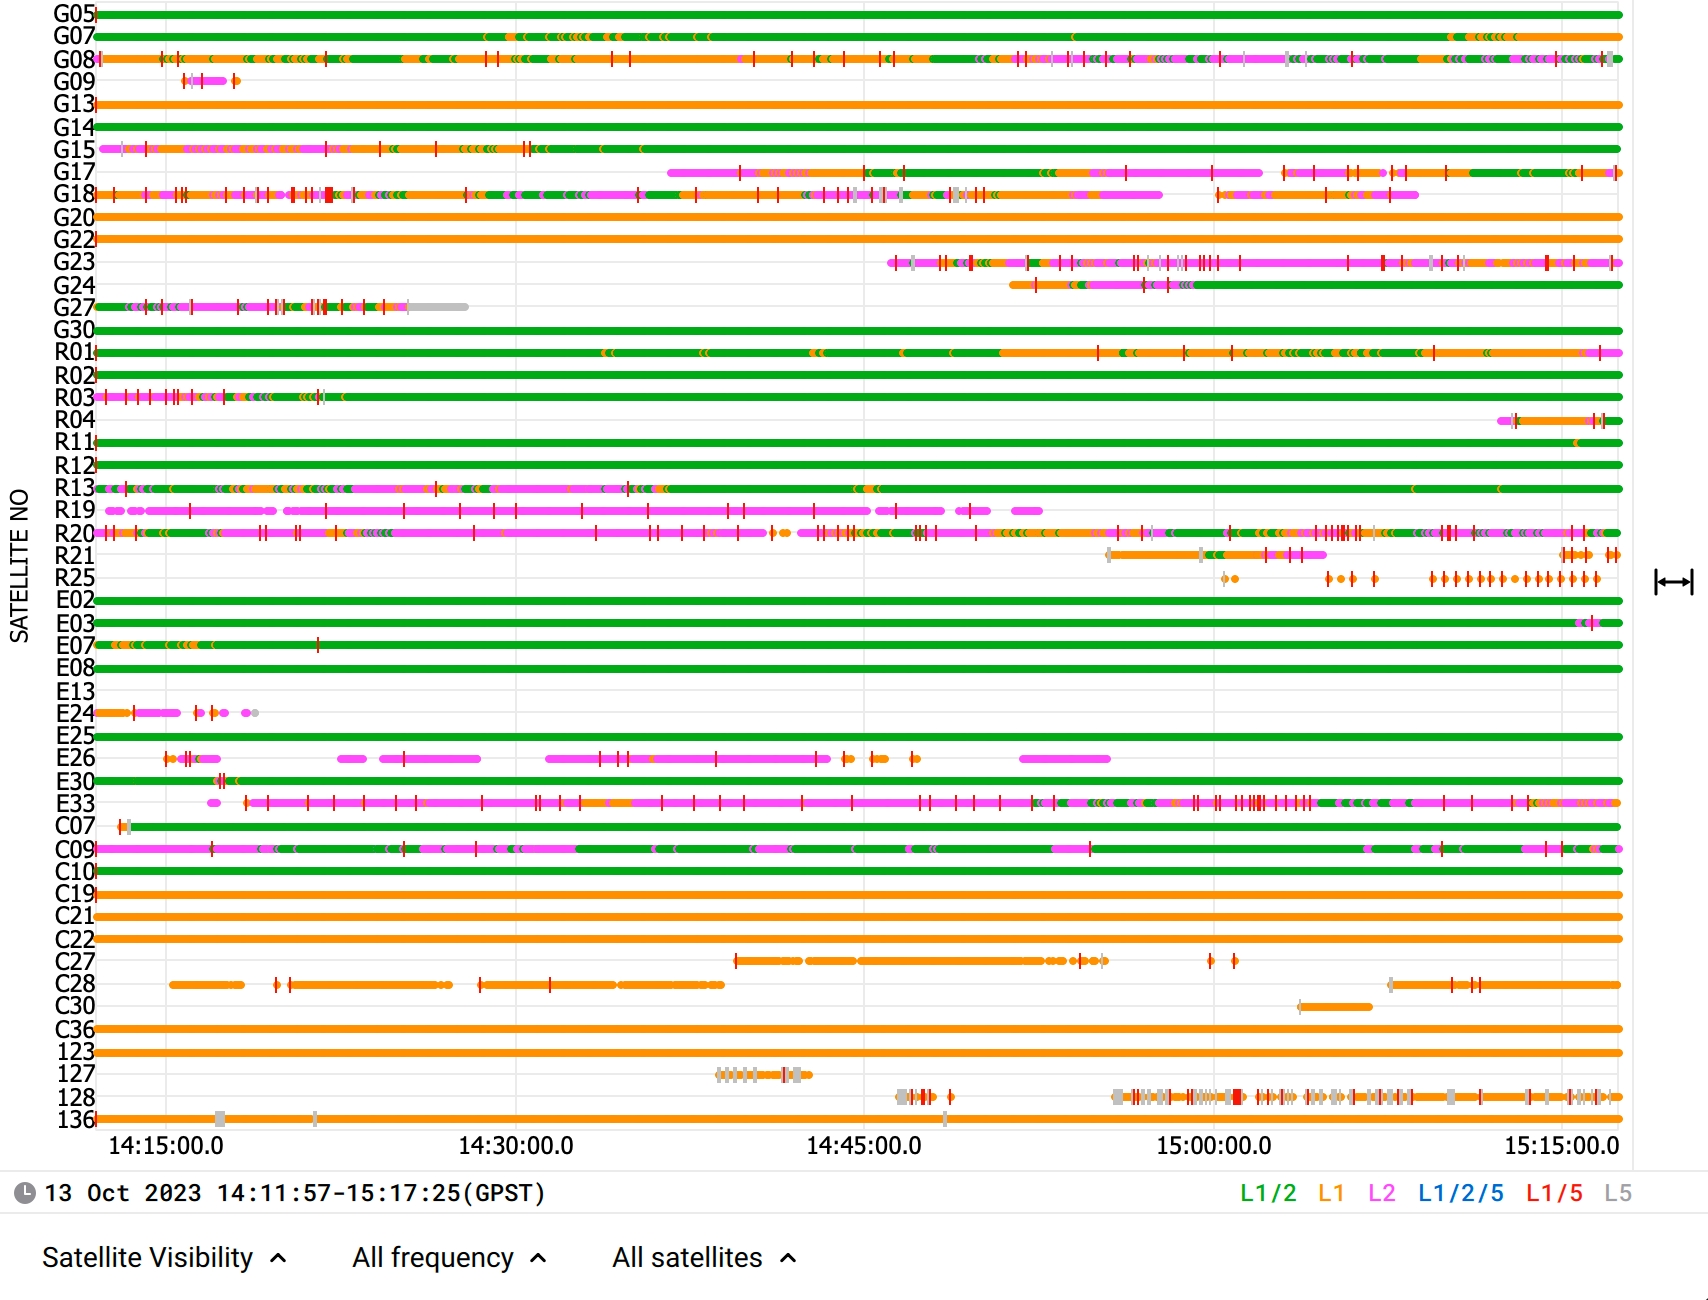Open the Satellite Visibility dropdown

point(164,1258)
